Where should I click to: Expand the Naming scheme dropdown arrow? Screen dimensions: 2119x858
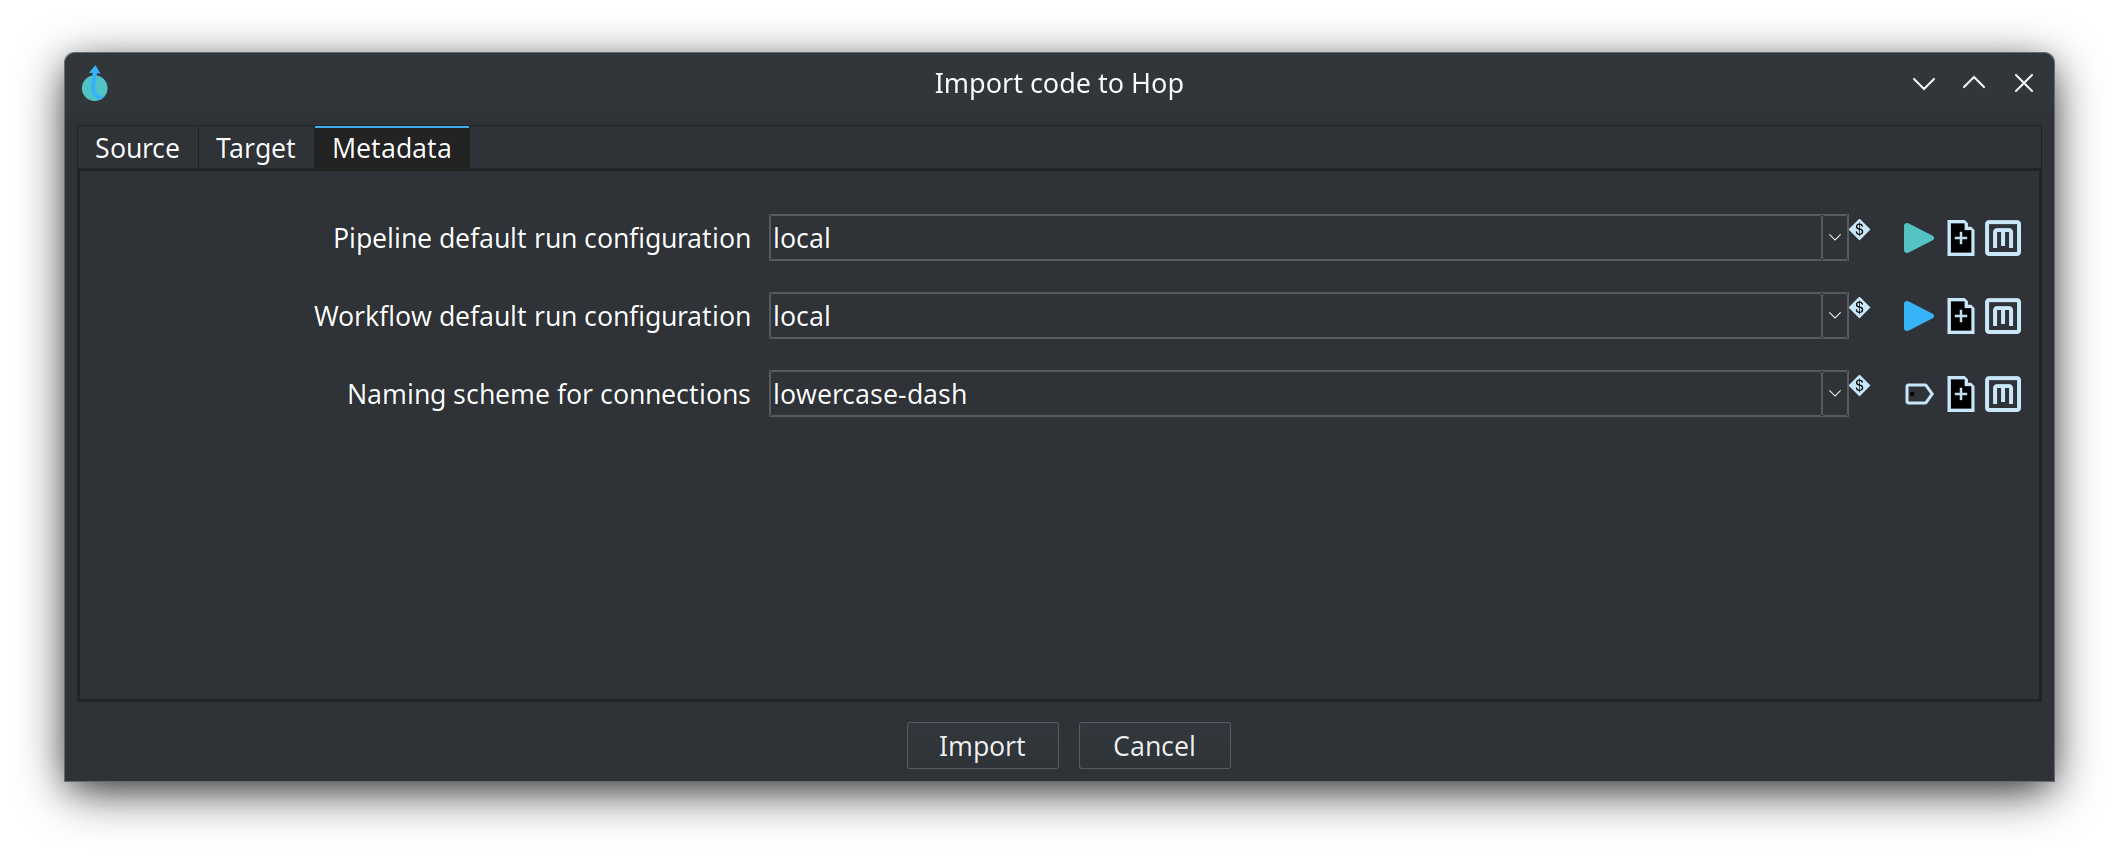[x=1834, y=394]
